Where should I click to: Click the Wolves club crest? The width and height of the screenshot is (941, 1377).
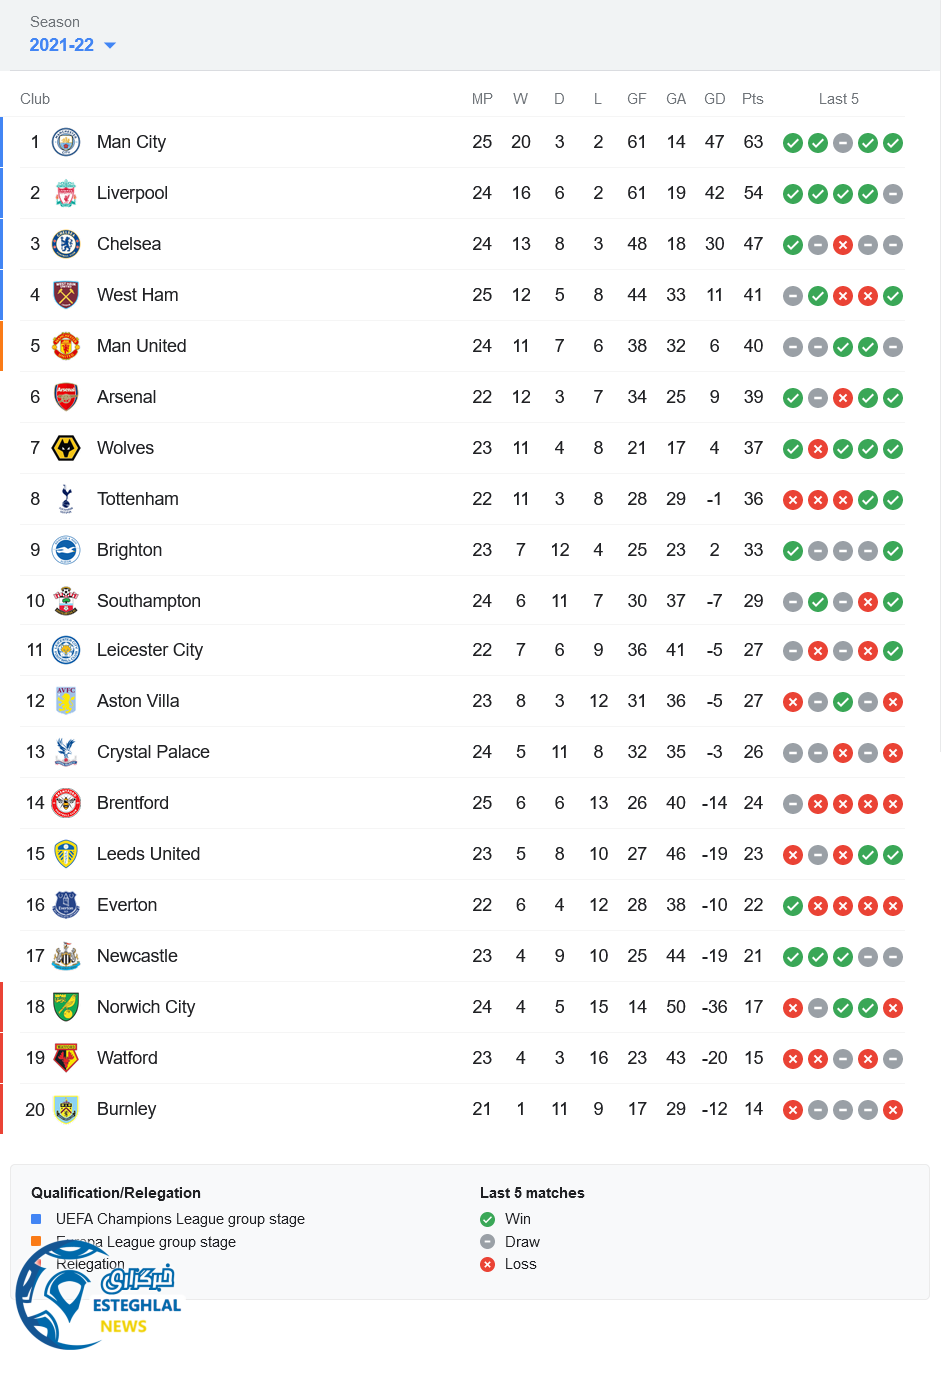click(66, 448)
